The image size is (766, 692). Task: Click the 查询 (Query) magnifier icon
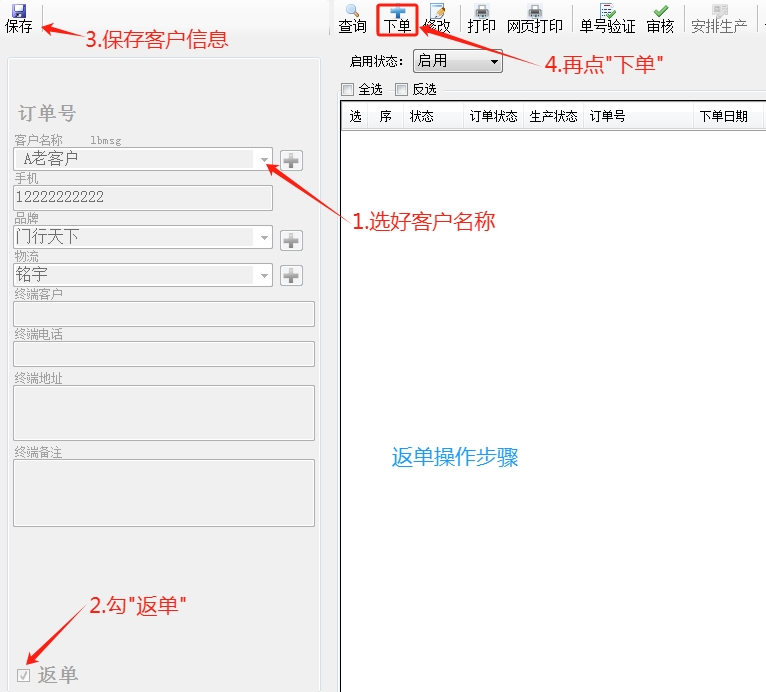click(352, 18)
